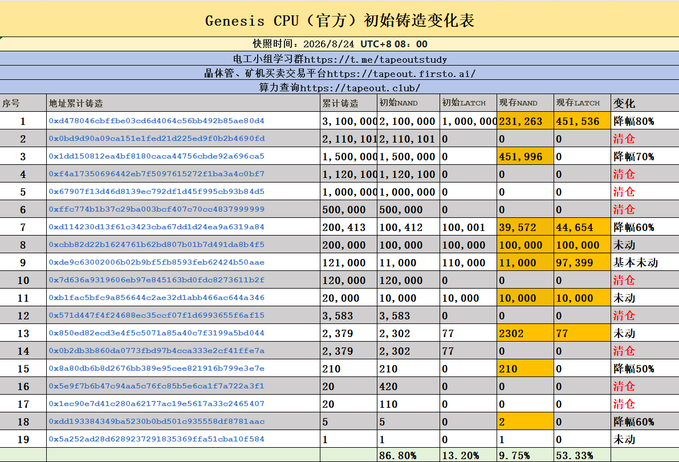Open address link starting 0x5e9f7b6b47c94aa5
This screenshot has width=679, height=462.
[156, 386]
